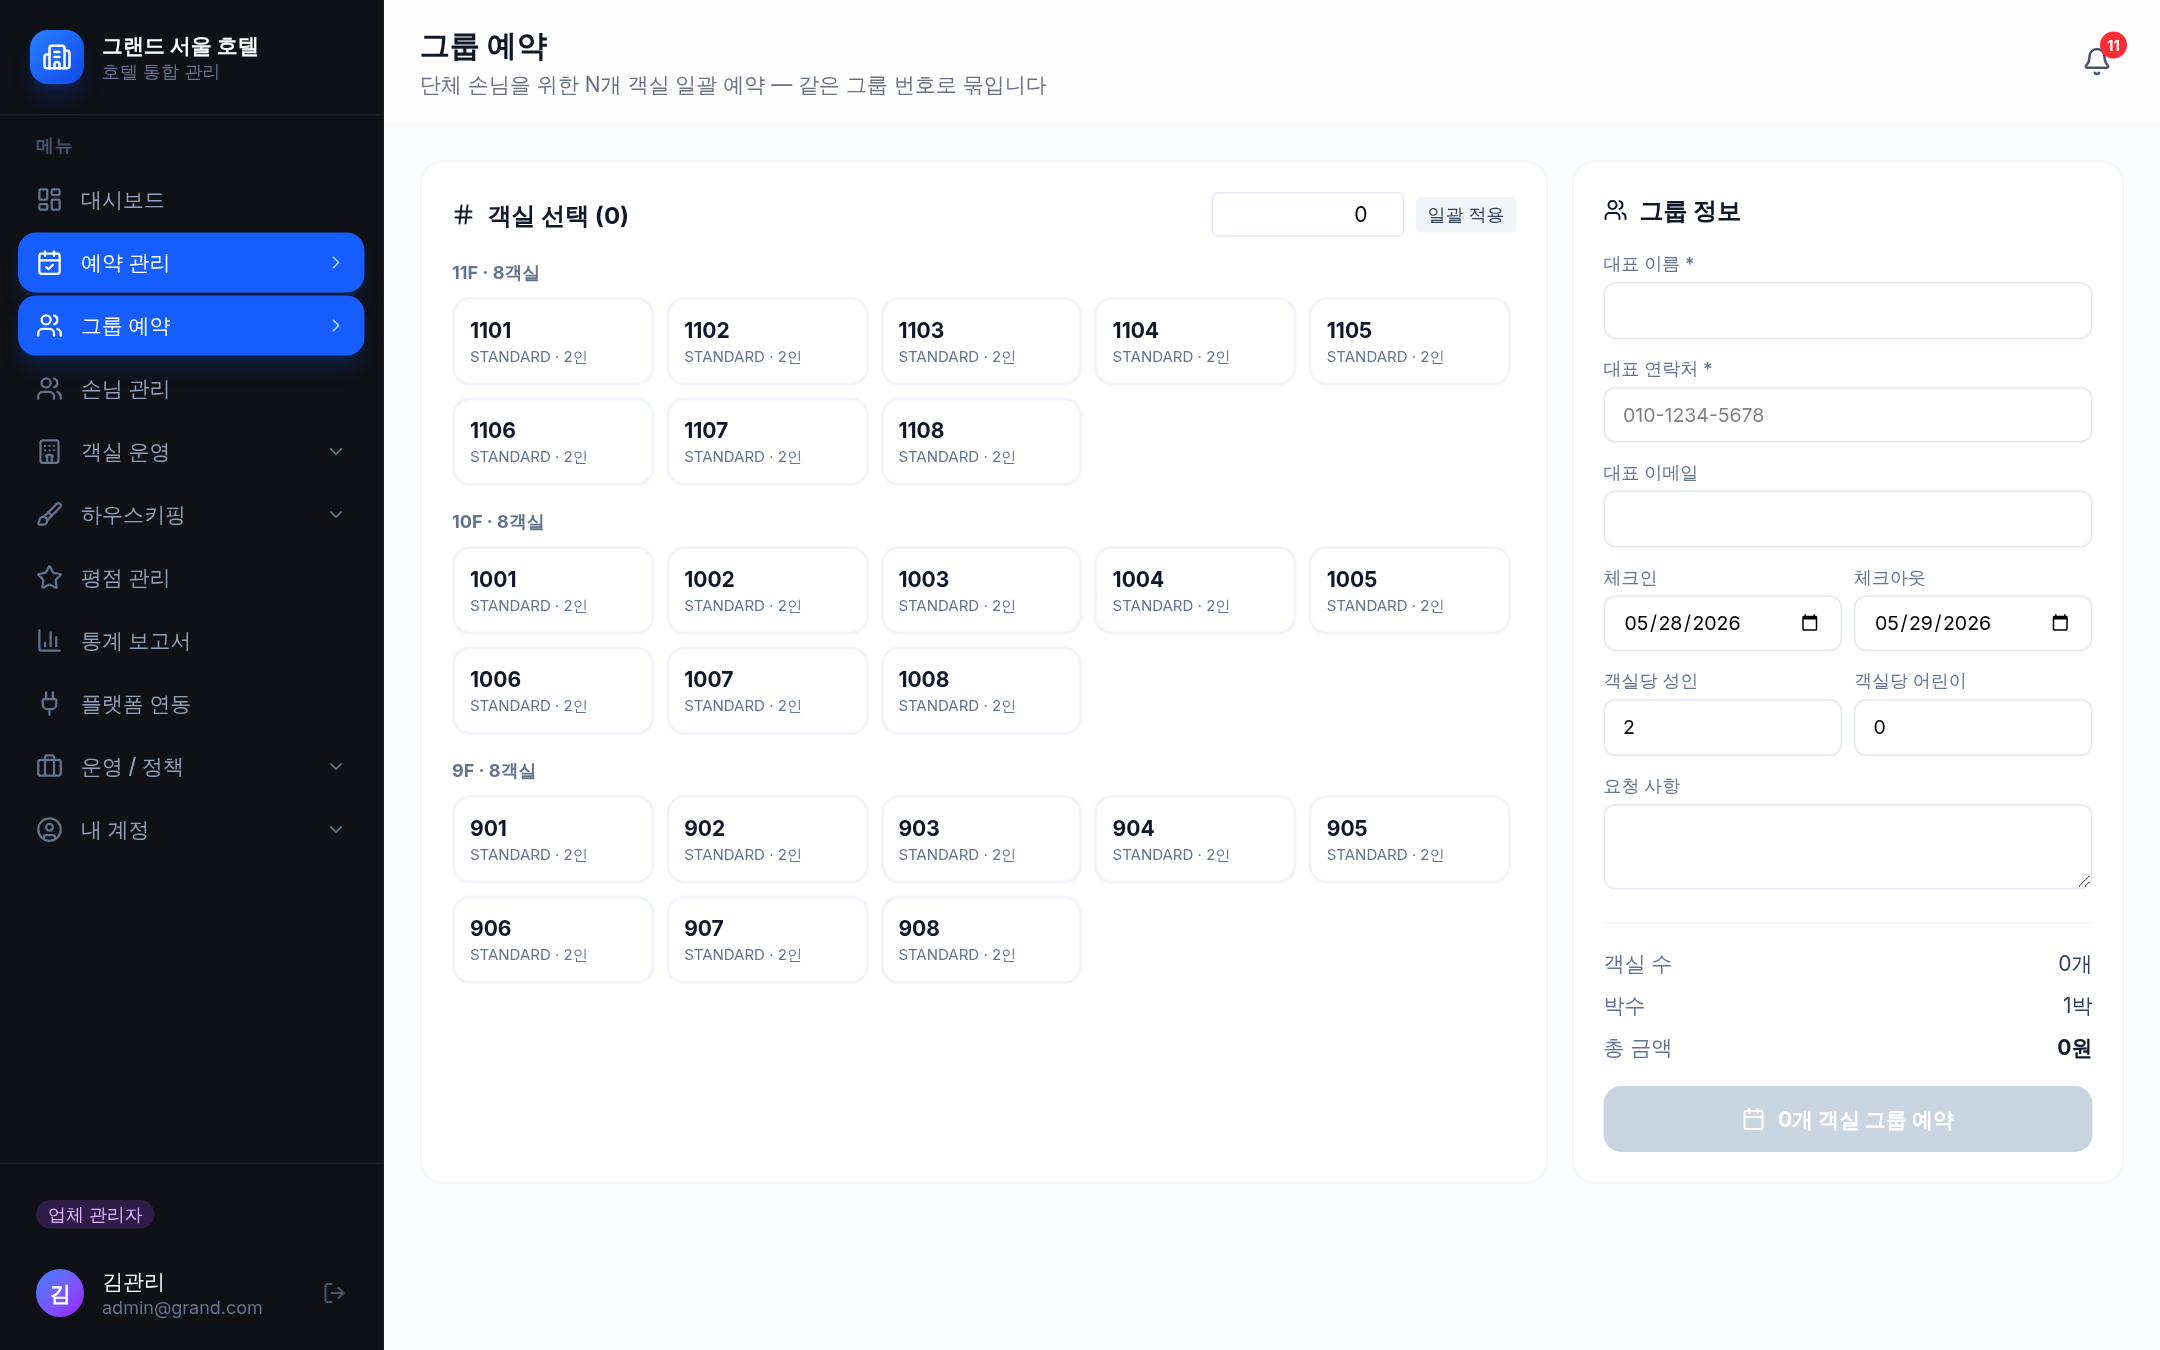Focus the 객실당 어린이 number field
Image resolution: width=2160 pixels, height=1350 pixels.
[x=1972, y=727]
